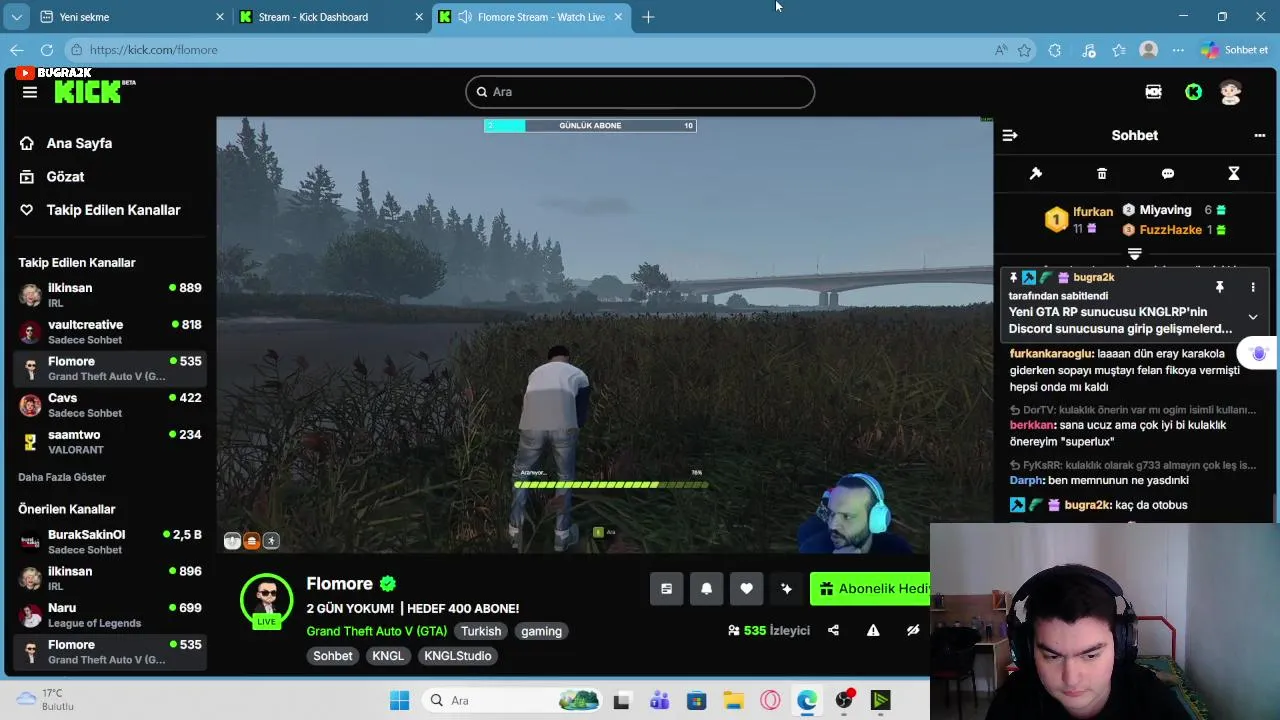Click bugra2k username in chat message
Image resolution: width=1280 pixels, height=720 pixels.
tap(1087, 505)
